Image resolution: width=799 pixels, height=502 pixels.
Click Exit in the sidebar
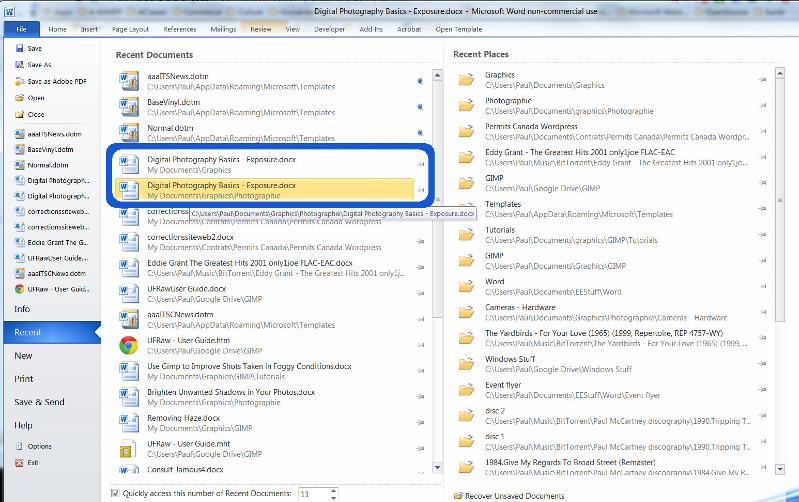[x=26, y=462]
